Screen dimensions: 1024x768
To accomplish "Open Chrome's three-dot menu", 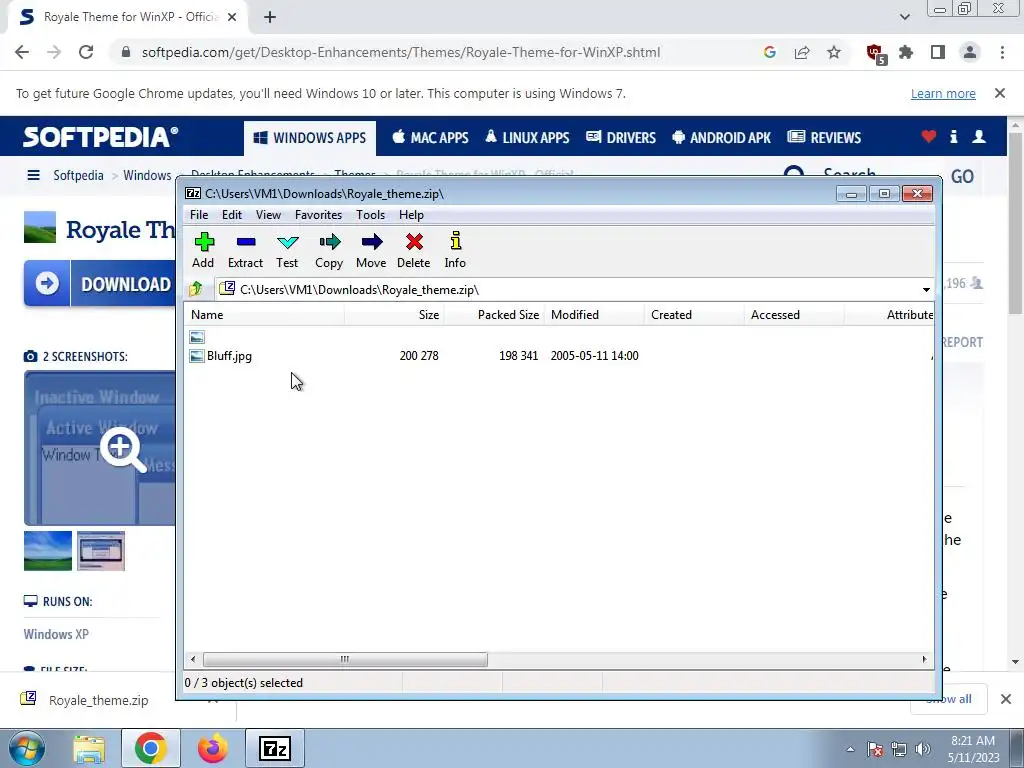I will [x=1002, y=52].
